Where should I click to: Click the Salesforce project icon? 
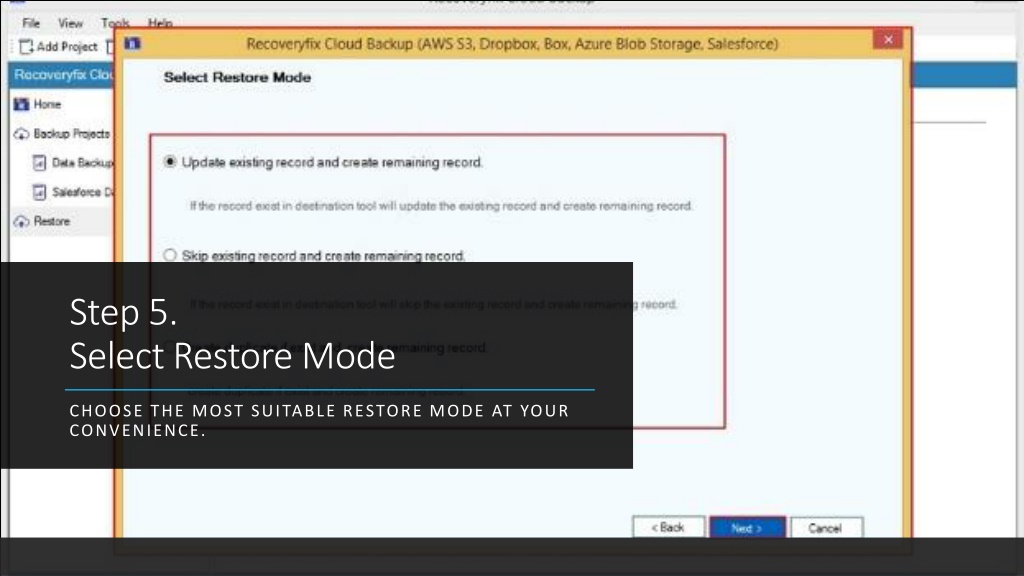(x=40, y=192)
